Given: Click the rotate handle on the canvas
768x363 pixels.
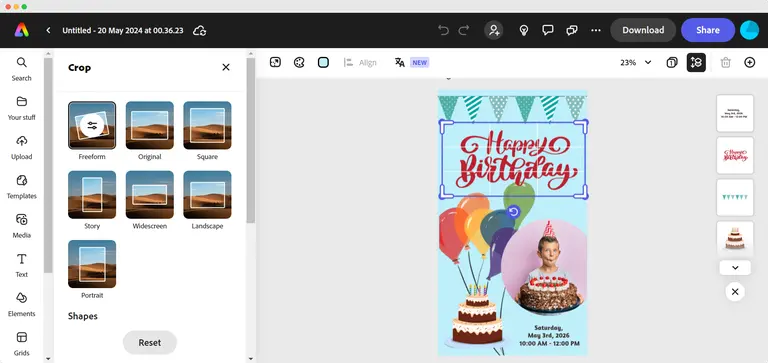Looking at the screenshot, I should 513,212.
